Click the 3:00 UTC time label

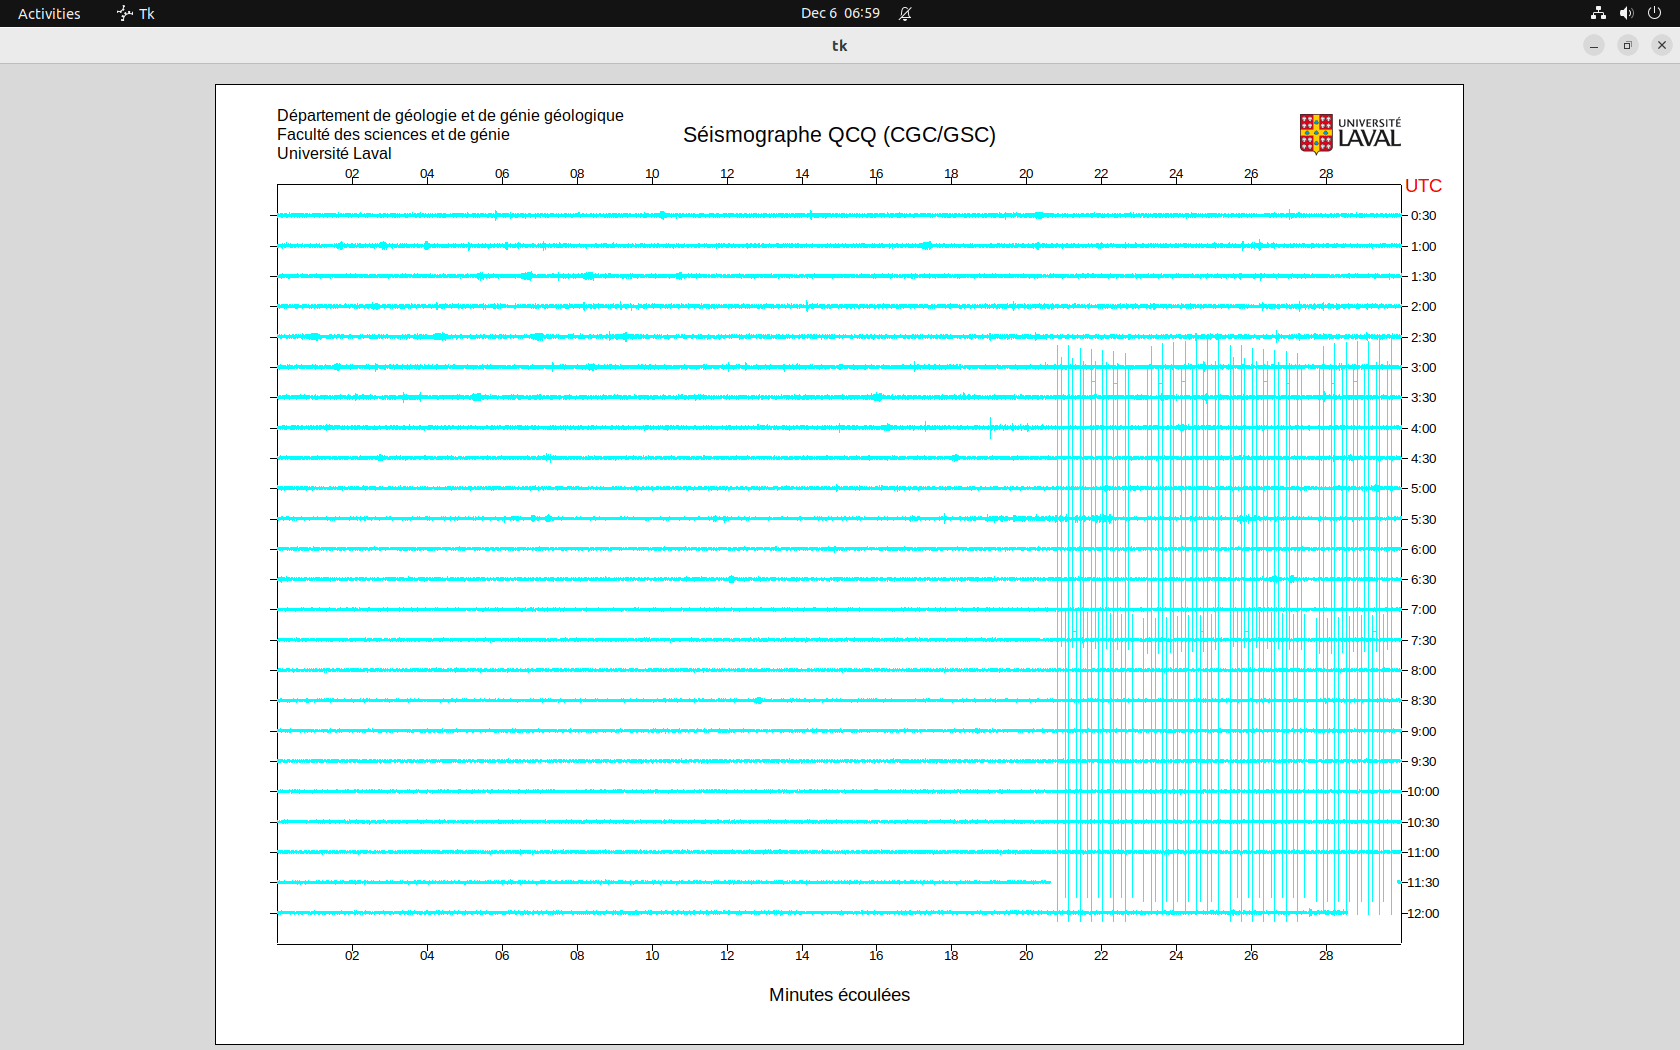(x=1423, y=368)
